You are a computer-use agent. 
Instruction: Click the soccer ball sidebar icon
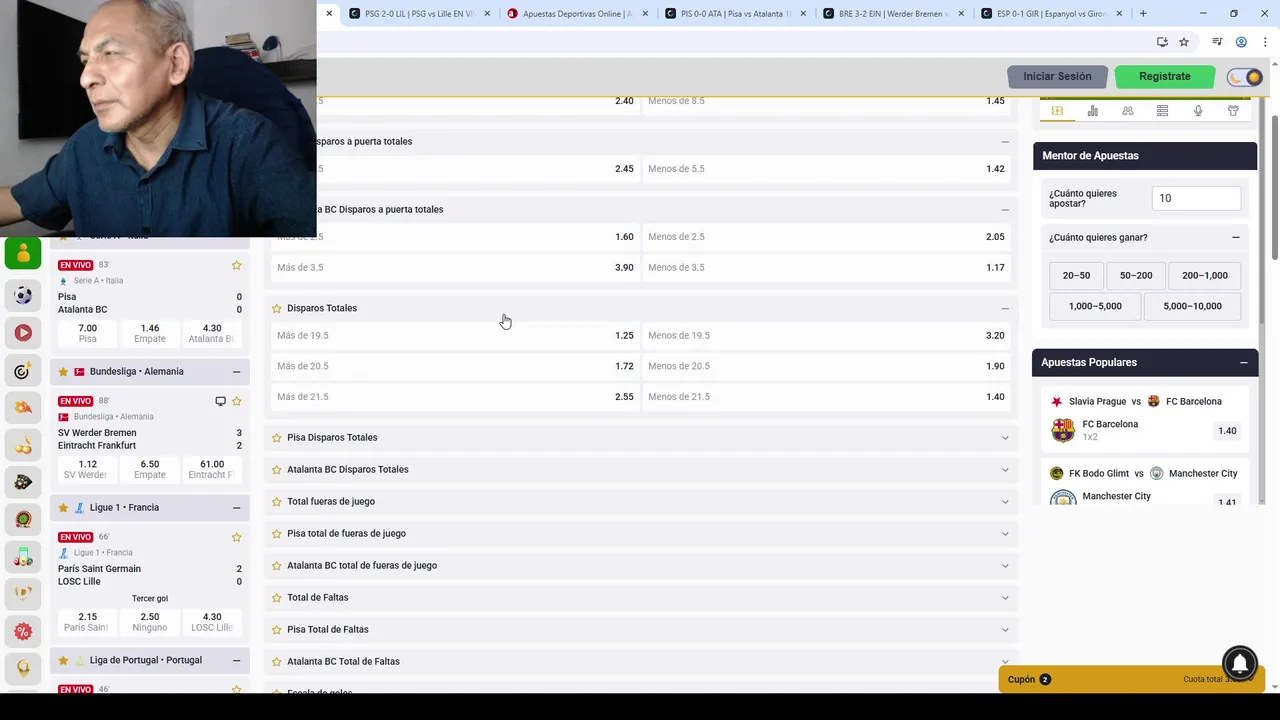pos(23,295)
